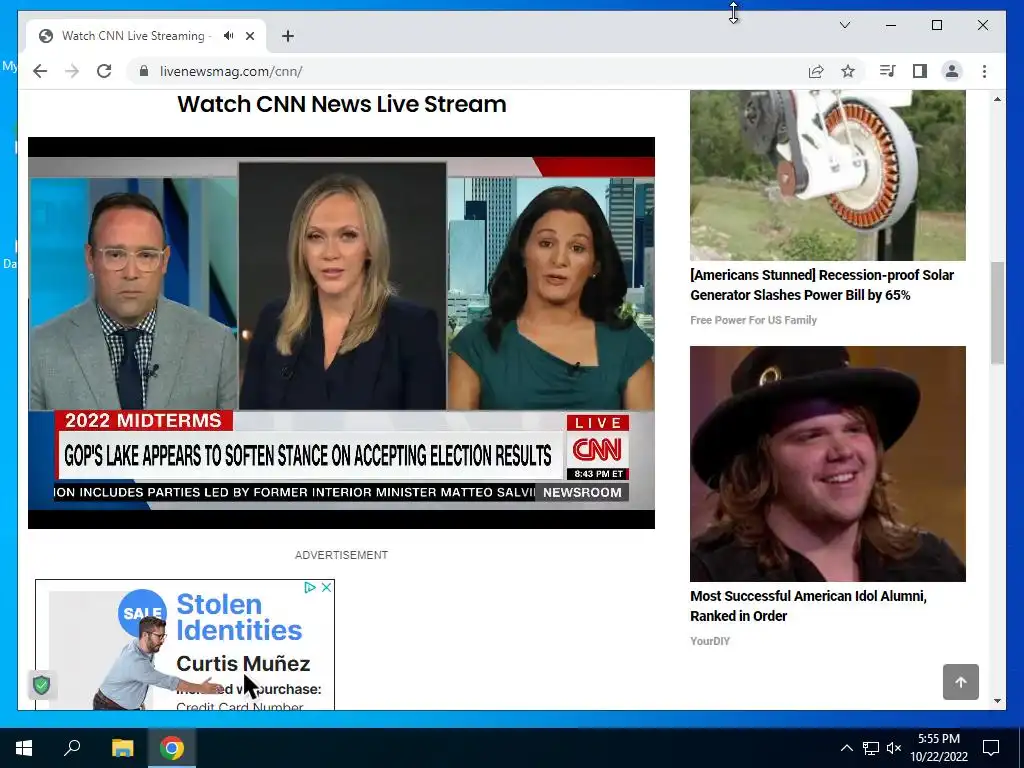Expand the tab search dropdown chevron

coord(844,25)
